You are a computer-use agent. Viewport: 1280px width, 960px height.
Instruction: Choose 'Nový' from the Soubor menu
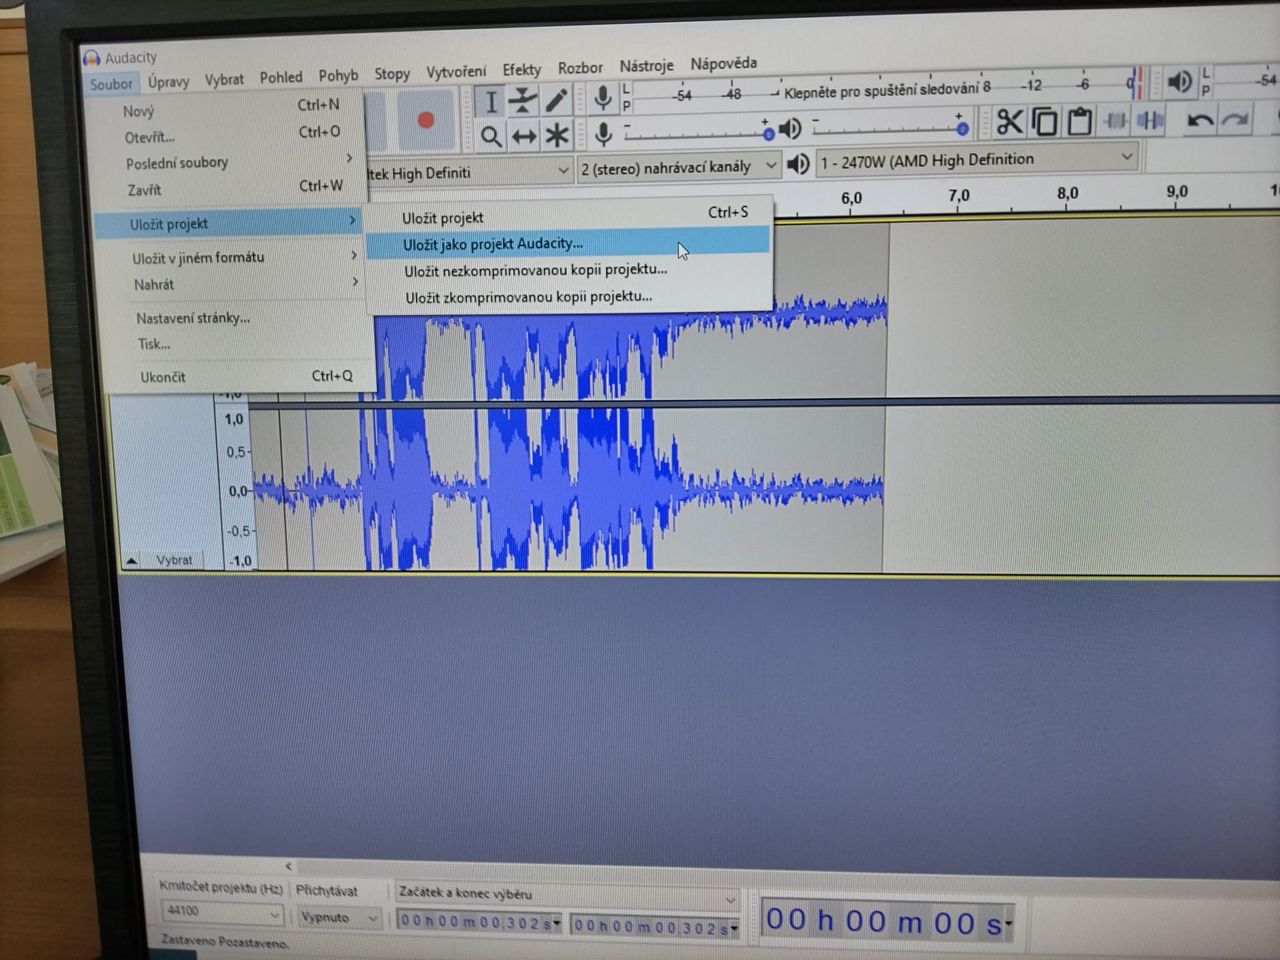[232, 108]
